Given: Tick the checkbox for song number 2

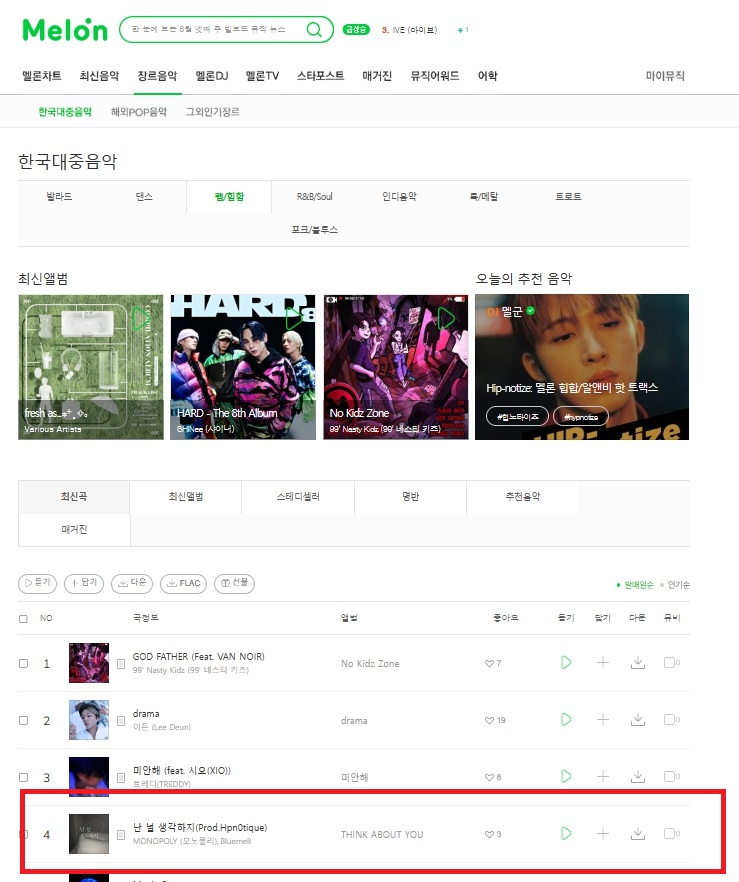Looking at the screenshot, I should click(x=24, y=721).
